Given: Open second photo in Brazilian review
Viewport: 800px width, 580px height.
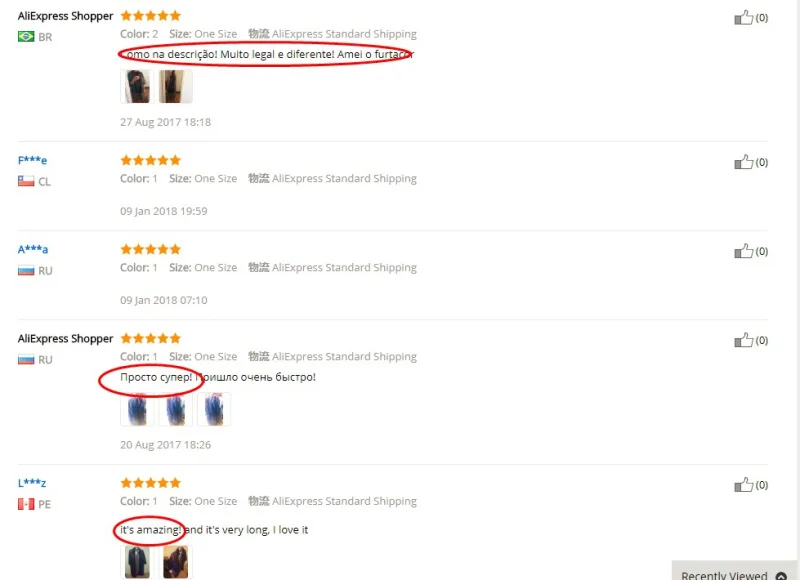Looking at the screenshot, I should (176, 86).
